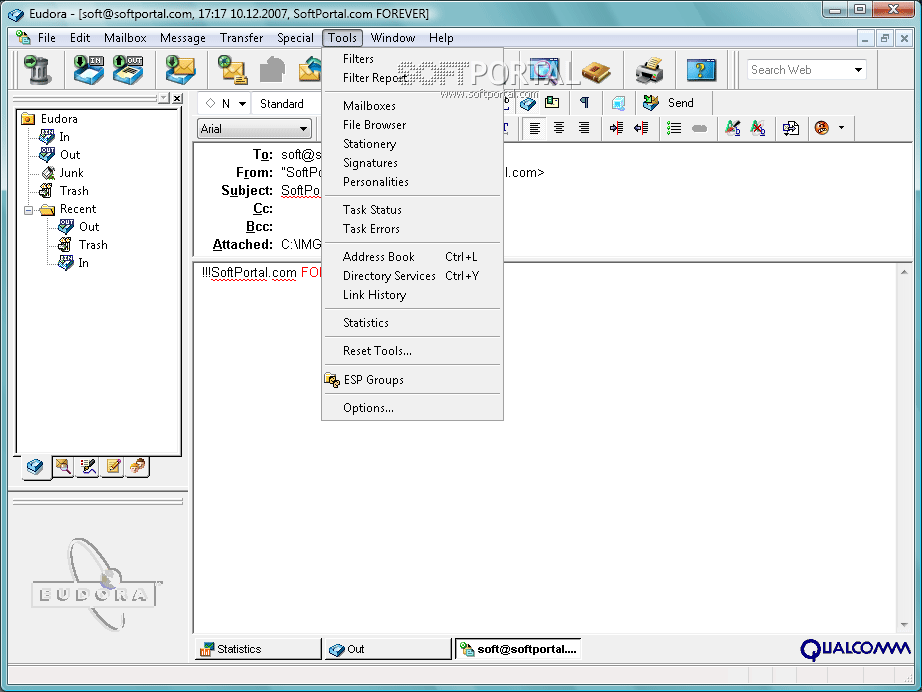Click the increase indent icon

click(616, 128)
